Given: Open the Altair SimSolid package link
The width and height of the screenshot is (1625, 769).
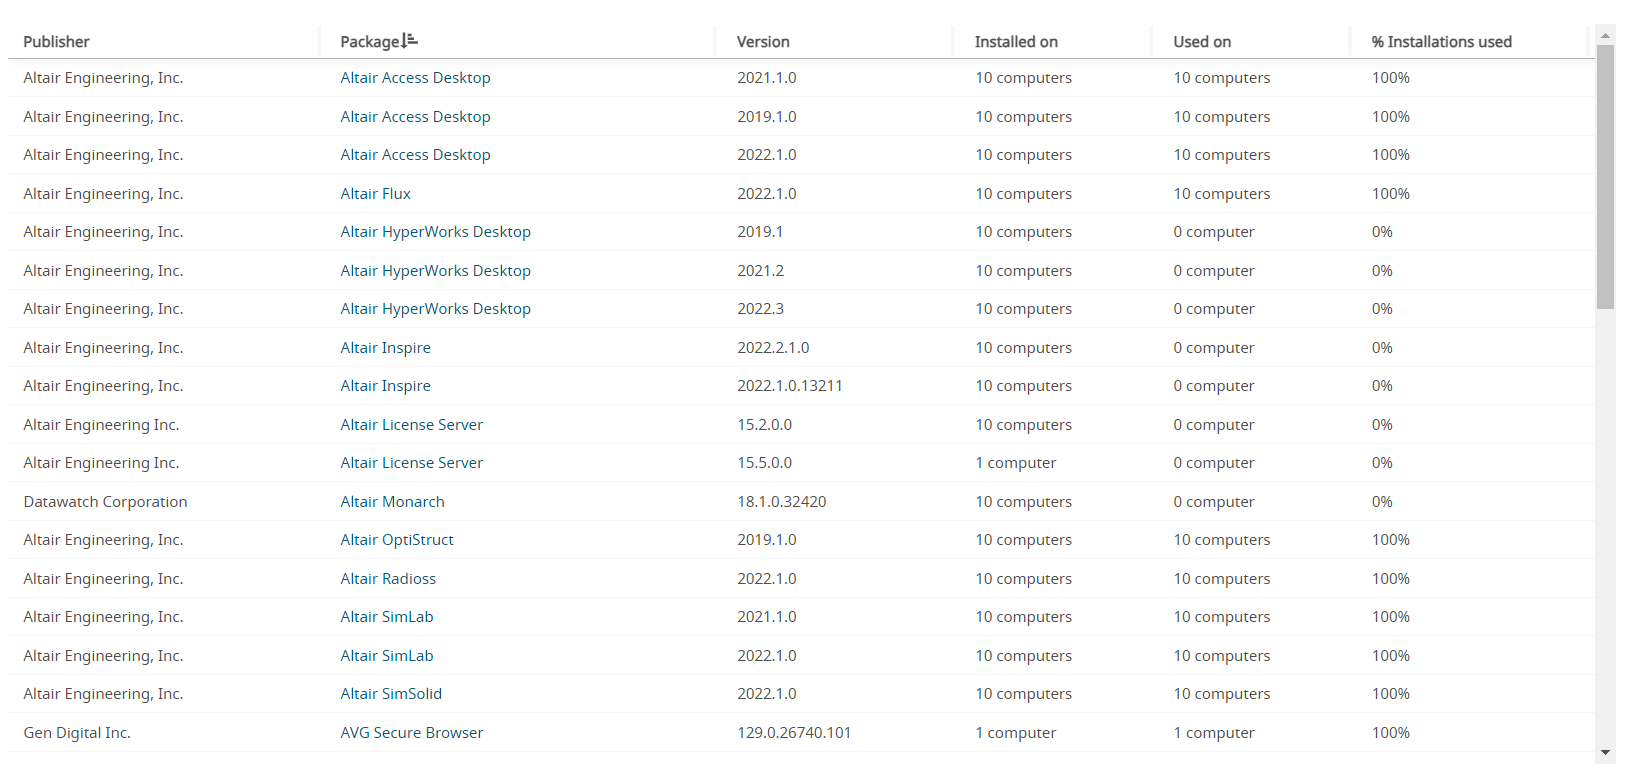Looking at the screenshot, I should click(391, 694).
